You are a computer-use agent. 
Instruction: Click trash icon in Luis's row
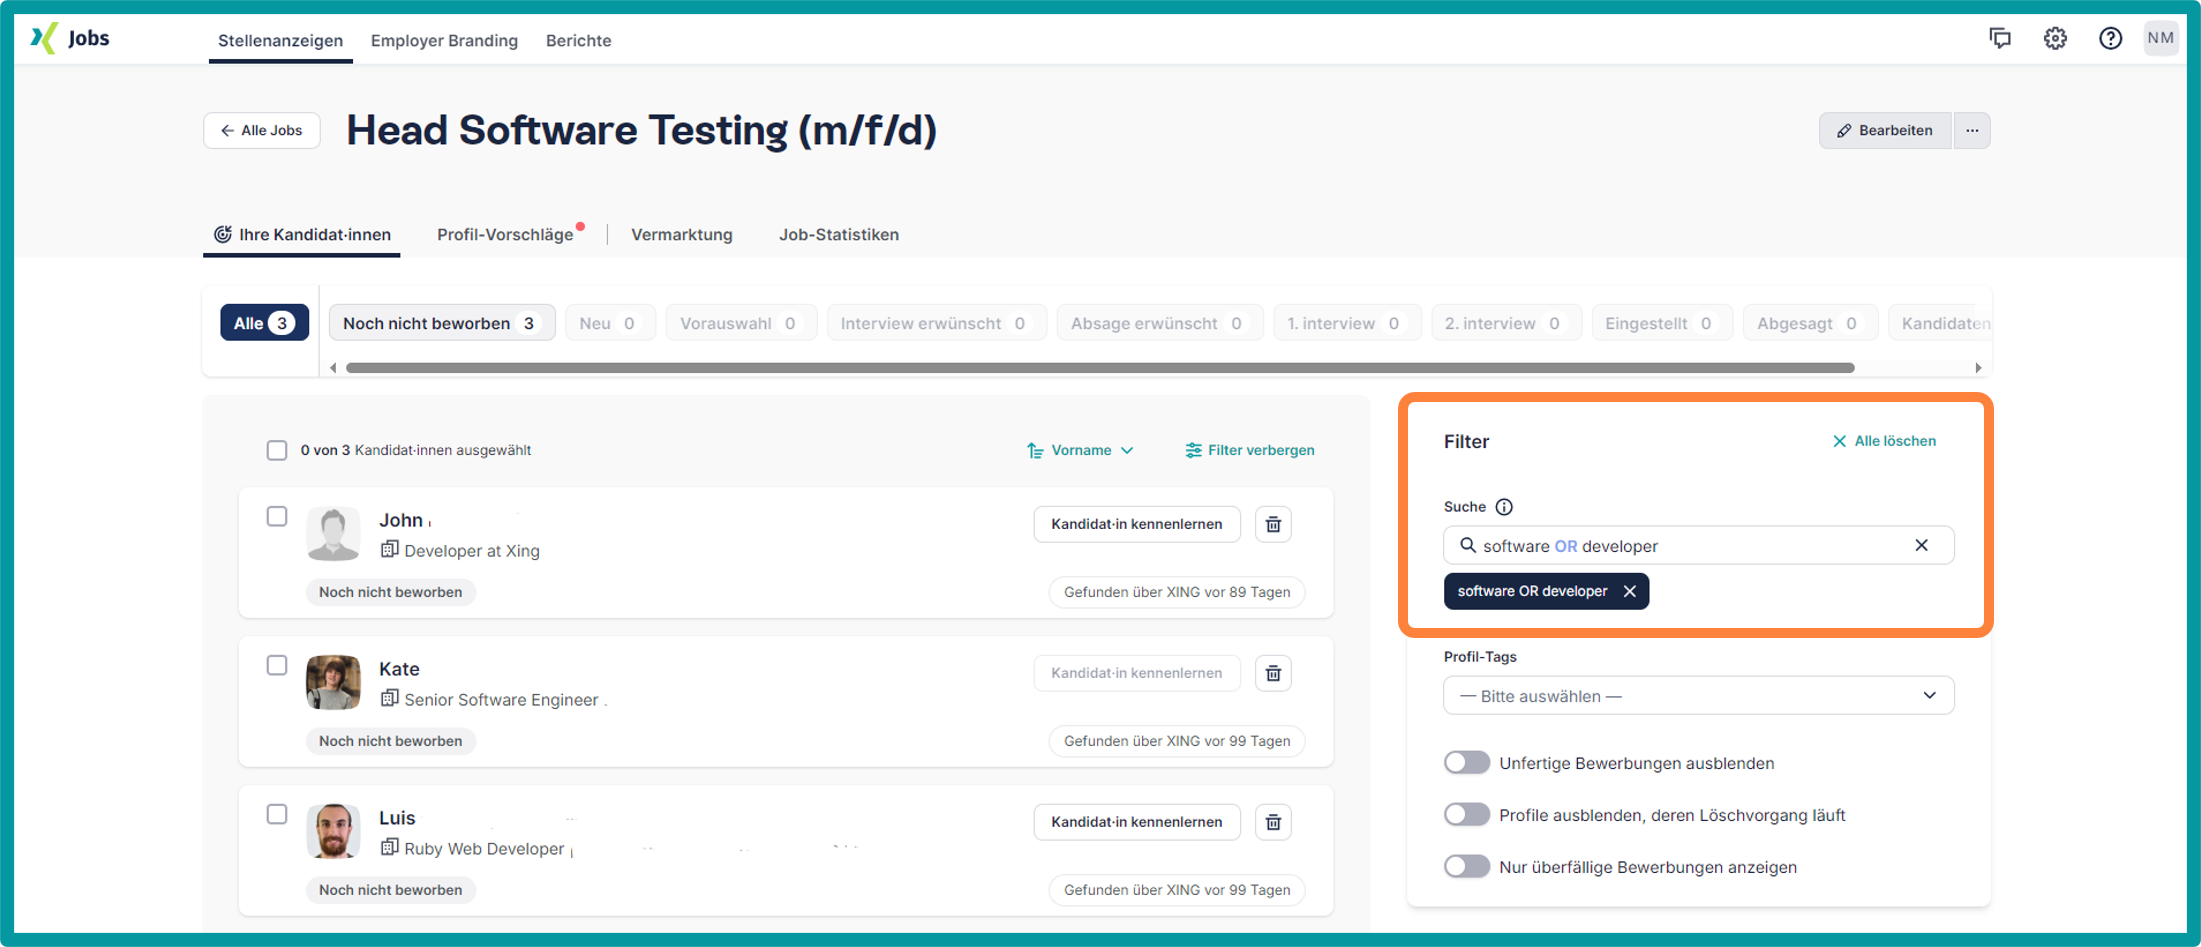pos(1273,822)
